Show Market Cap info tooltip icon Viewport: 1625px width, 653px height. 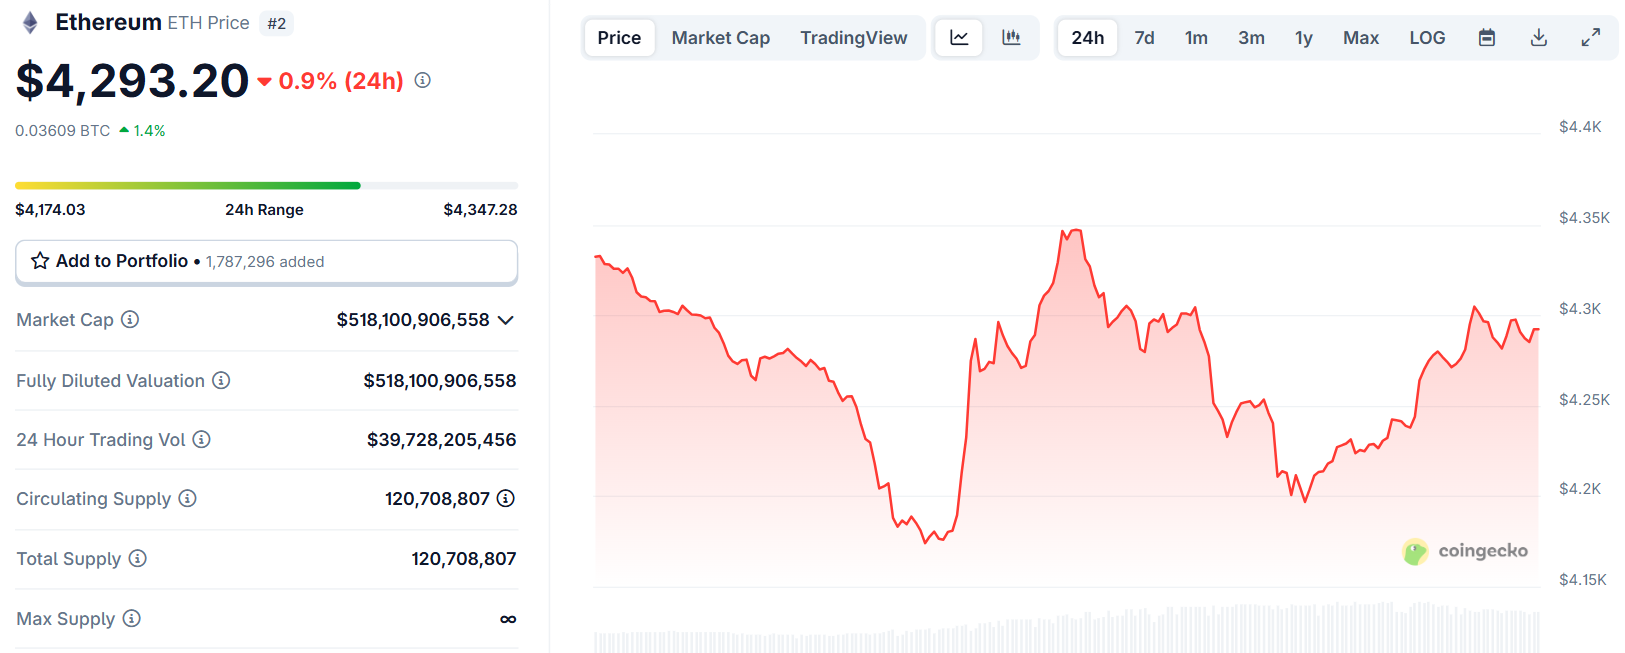click(x=130, y=319)
